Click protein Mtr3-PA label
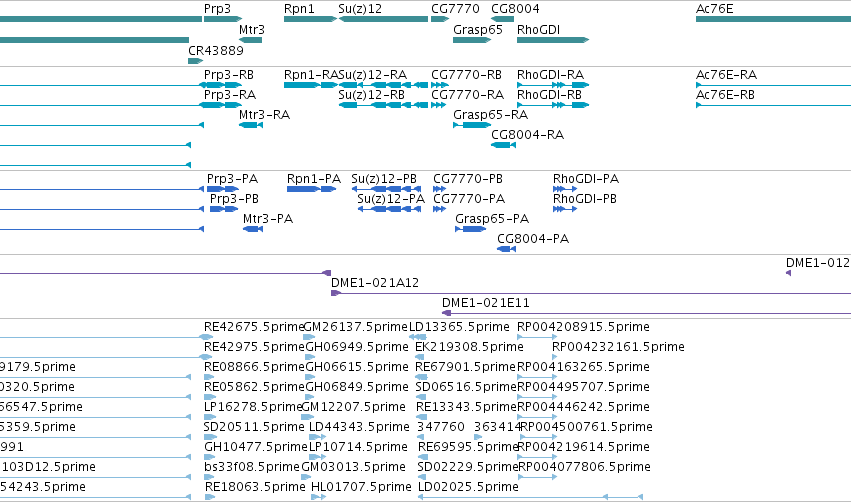Viewport: 851px width, 502px height. click(268, 219)
